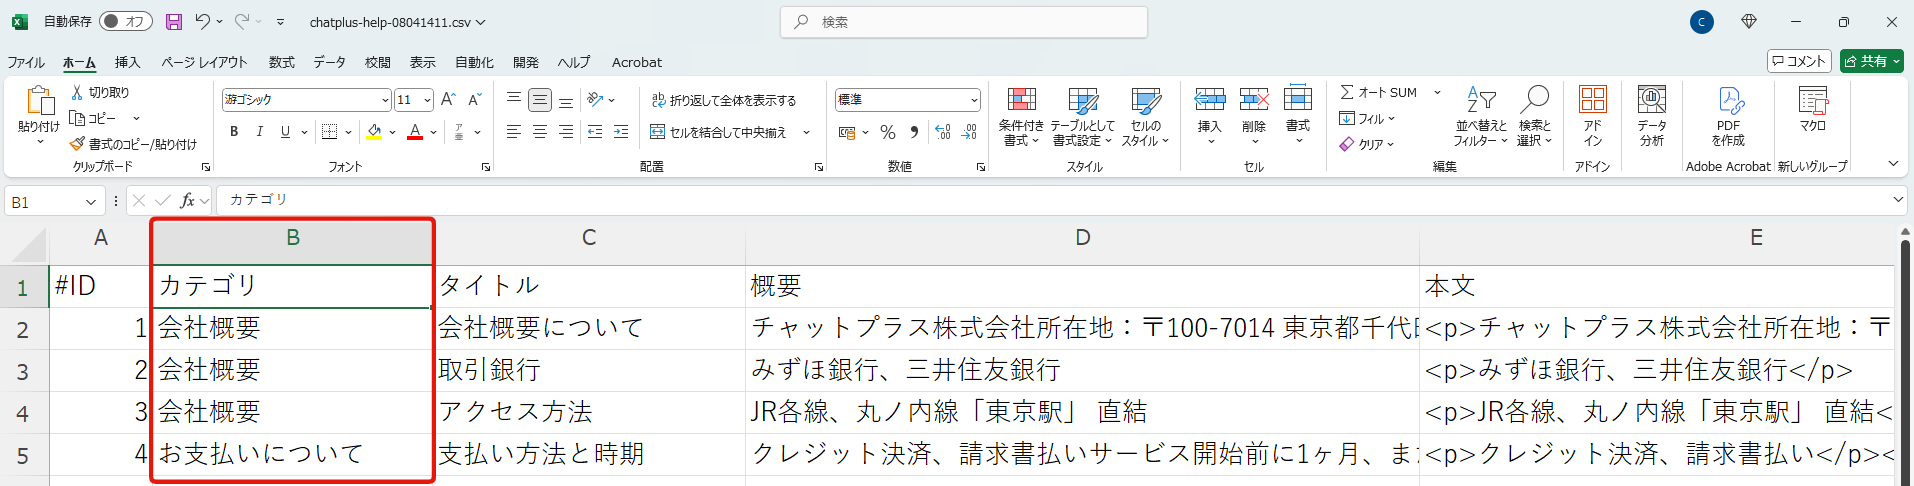The image size is (1914, 486).
Task: Click the borders icon
Action: [x=329, y=132]
